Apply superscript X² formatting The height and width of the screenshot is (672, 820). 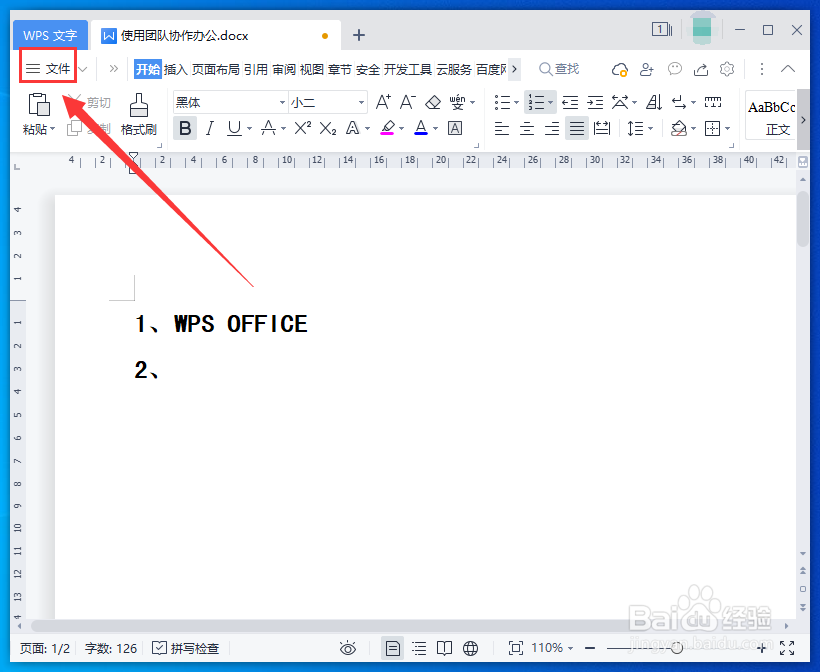[303, 128]
